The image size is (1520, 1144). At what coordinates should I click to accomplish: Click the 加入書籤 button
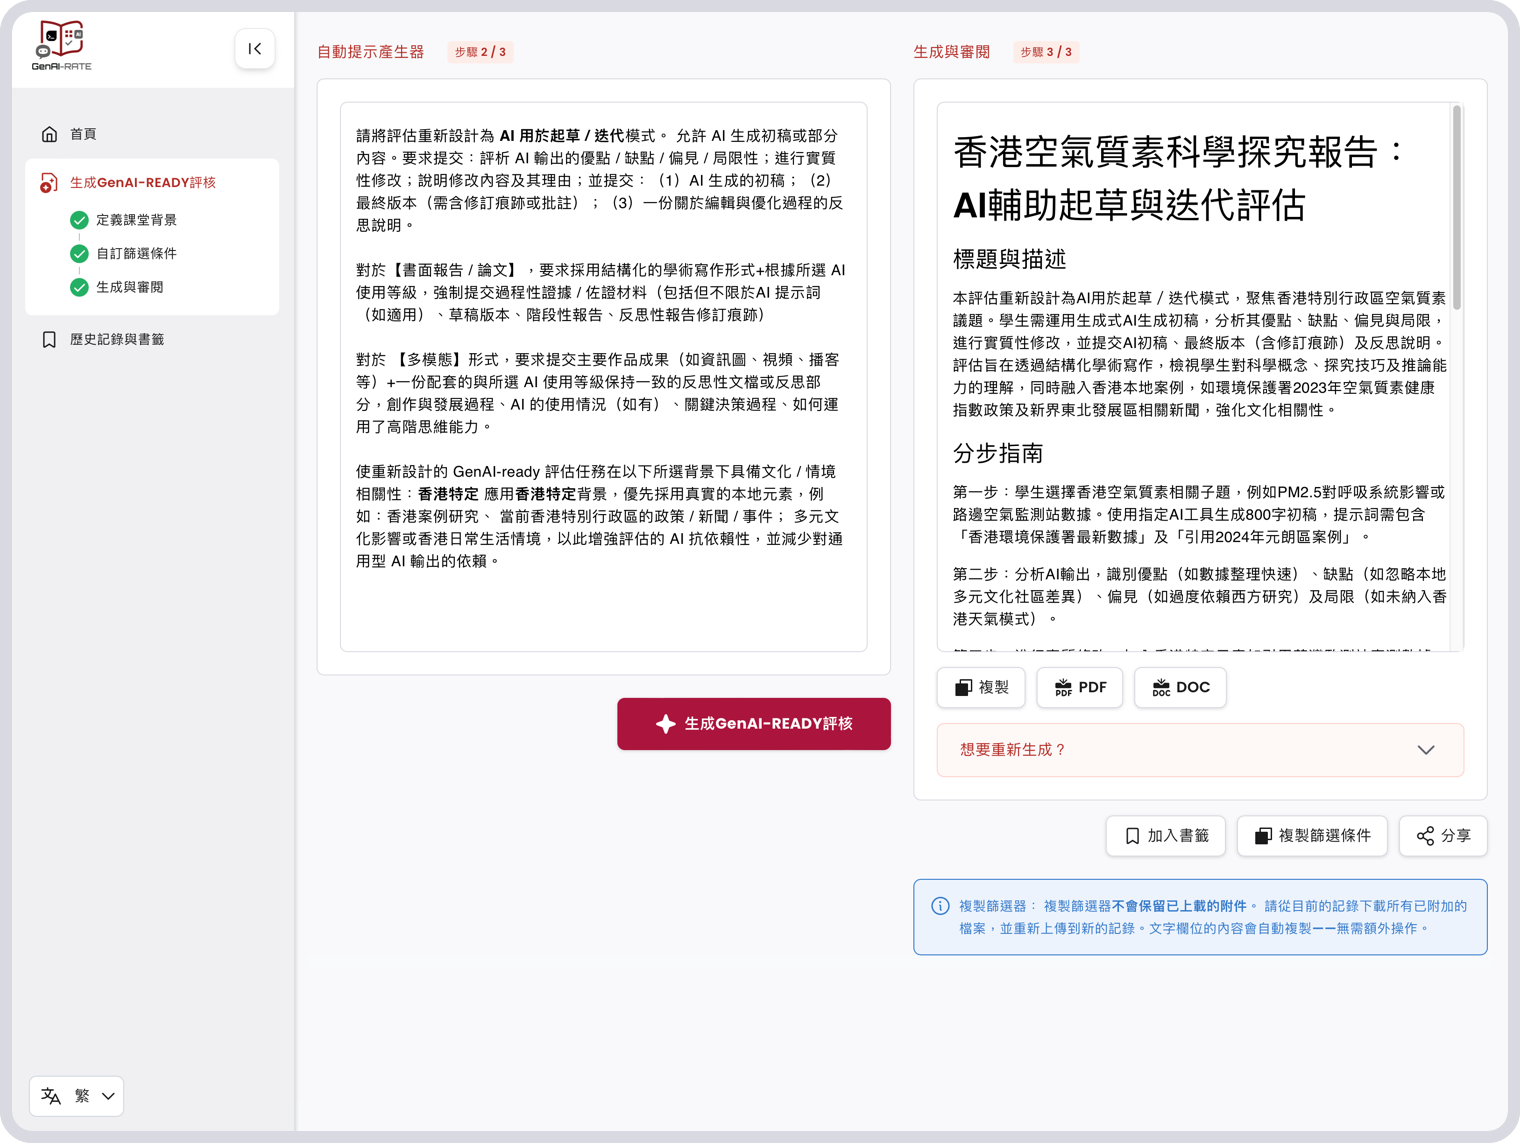click(1166, 836)
